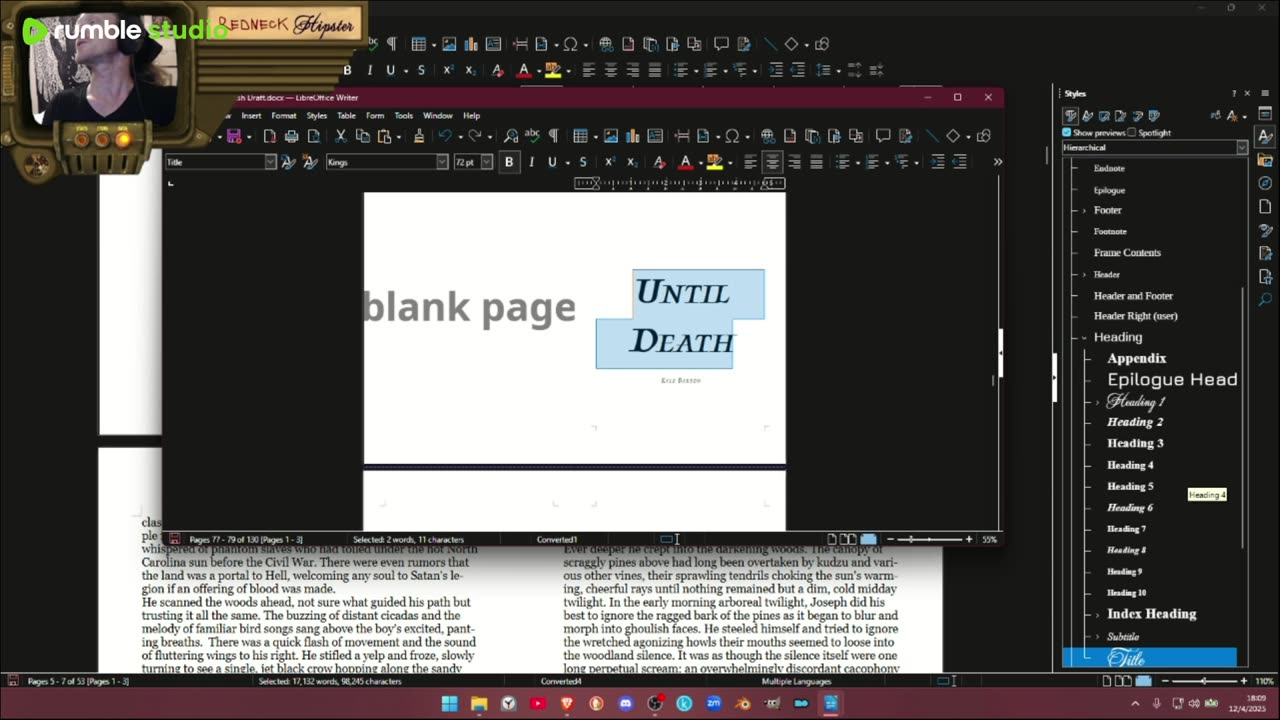
Task: Select Character Styles icon in Styles panel
Action: point(1088,116)
